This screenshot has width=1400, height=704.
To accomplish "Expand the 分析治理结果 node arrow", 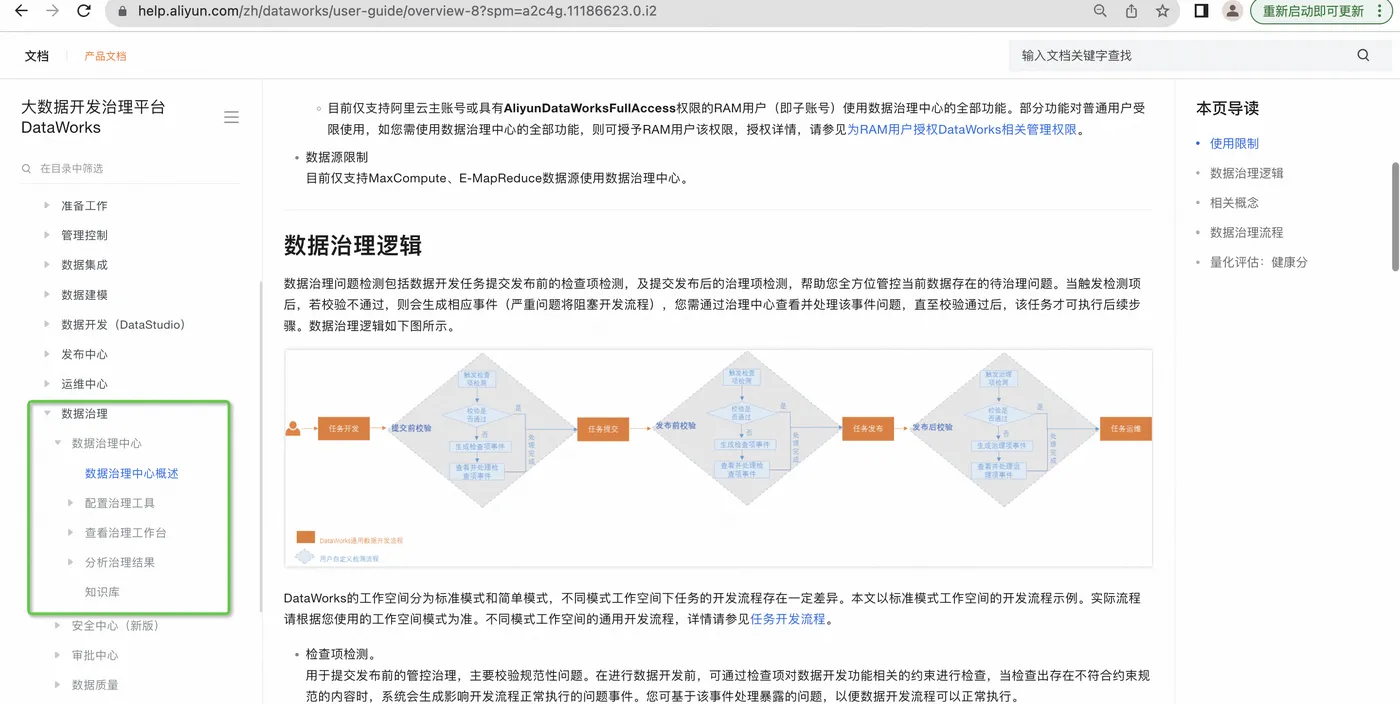I will tap(70, 562).
